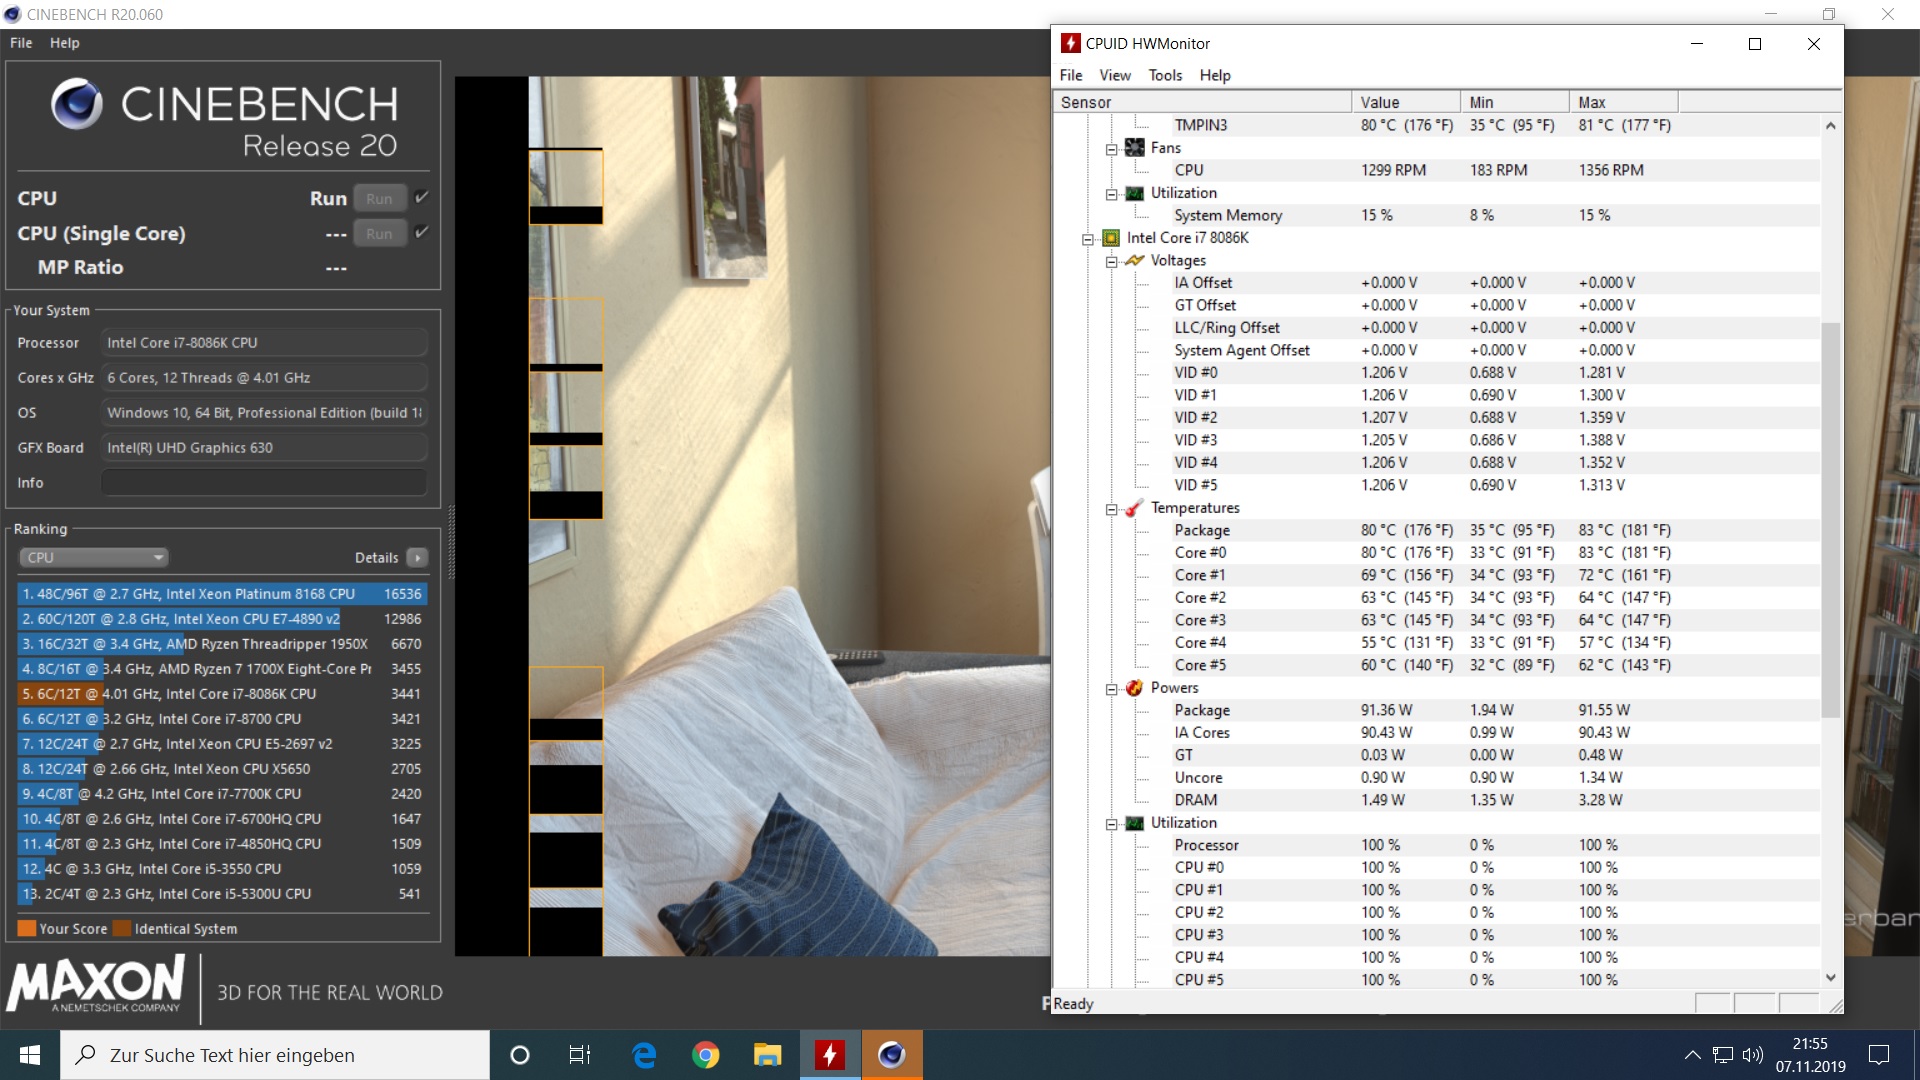Open the Ranking CPU dropdown

click(93, 557)
